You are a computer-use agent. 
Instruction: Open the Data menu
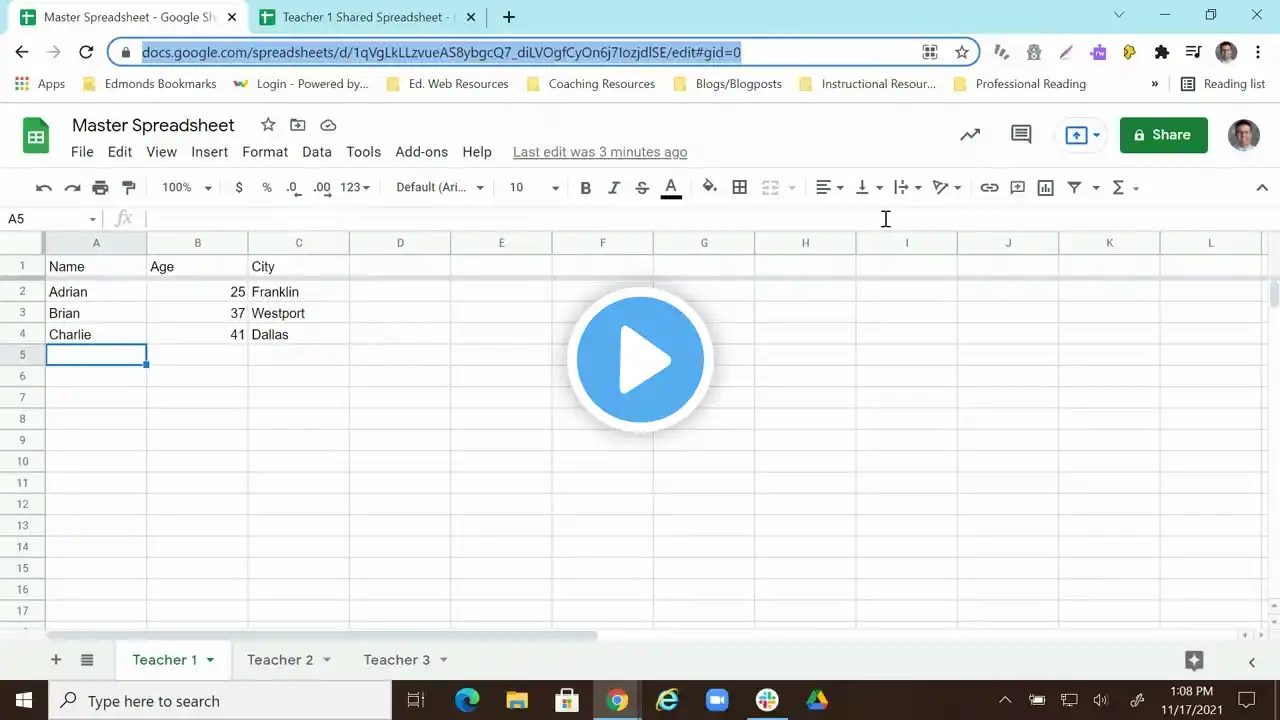317,152
